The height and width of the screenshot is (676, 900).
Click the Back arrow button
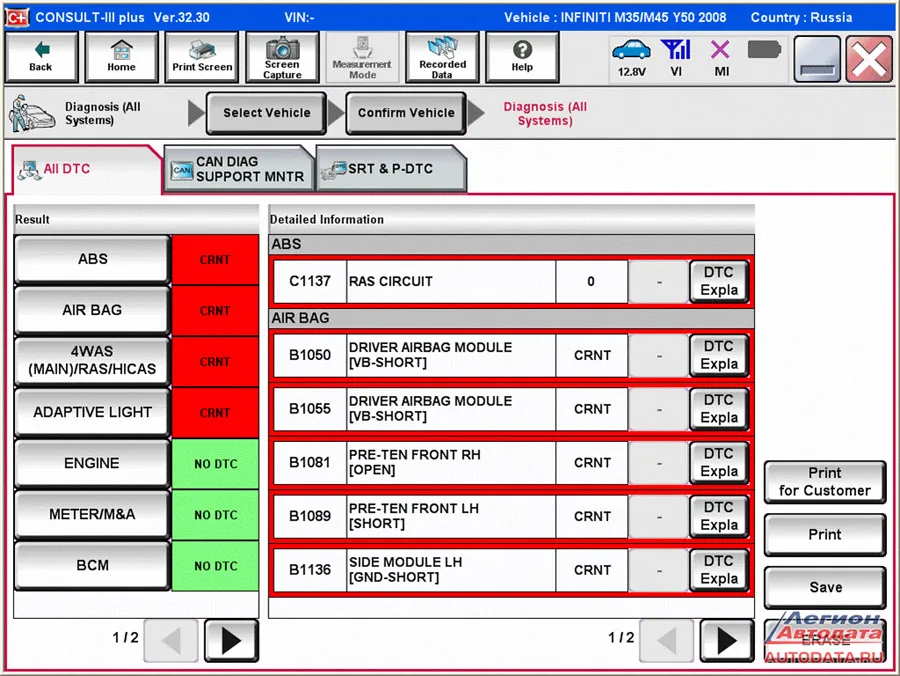(x=41, y=57)
